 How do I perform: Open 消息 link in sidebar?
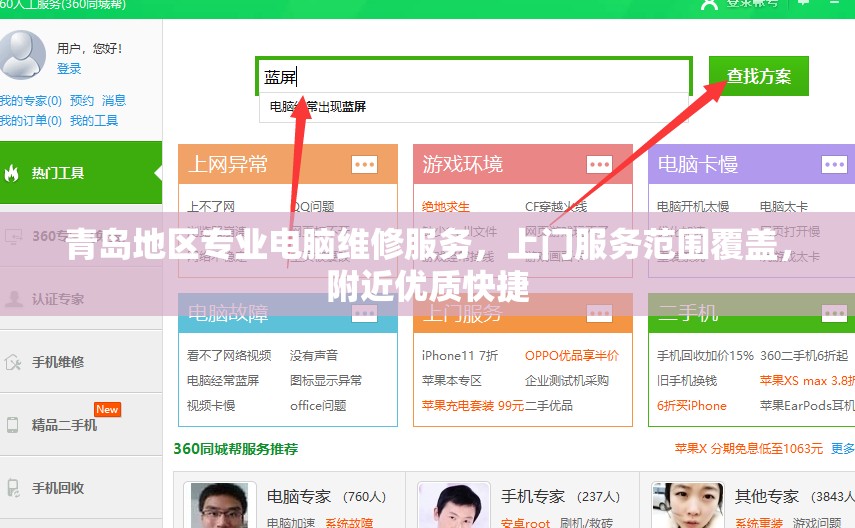click(113, 101)
